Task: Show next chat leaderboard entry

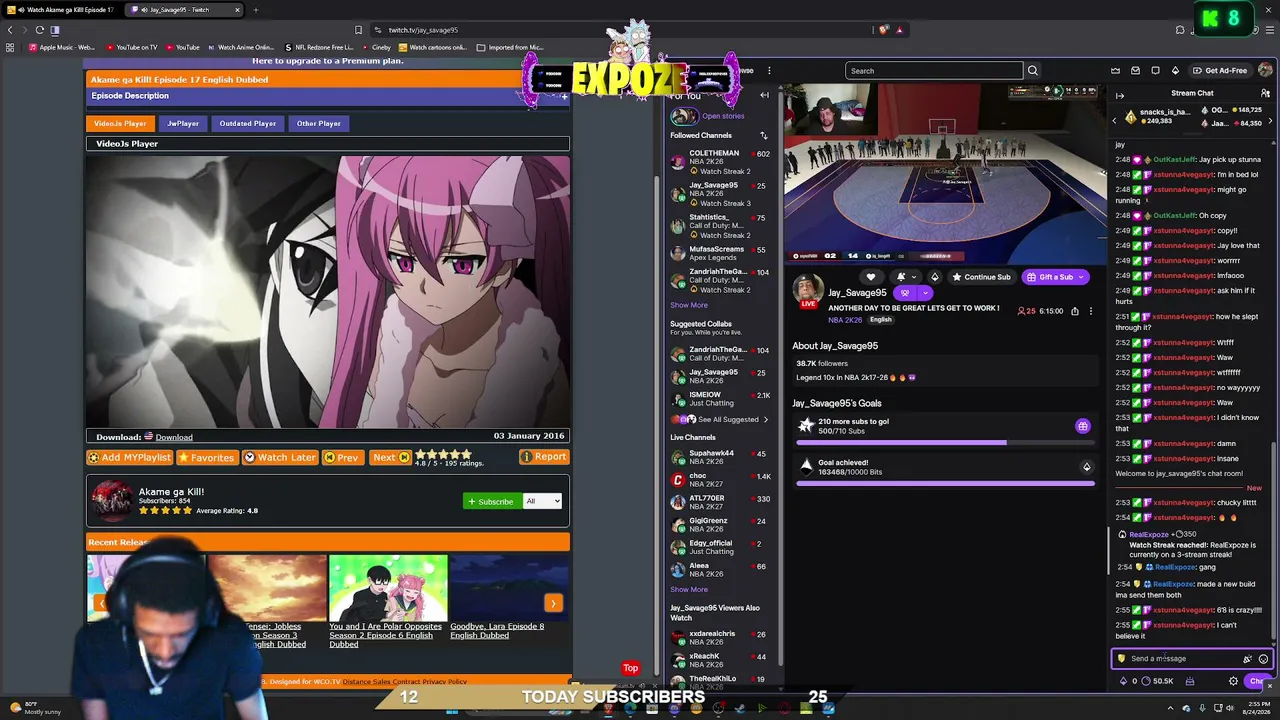Action: 1270,121
